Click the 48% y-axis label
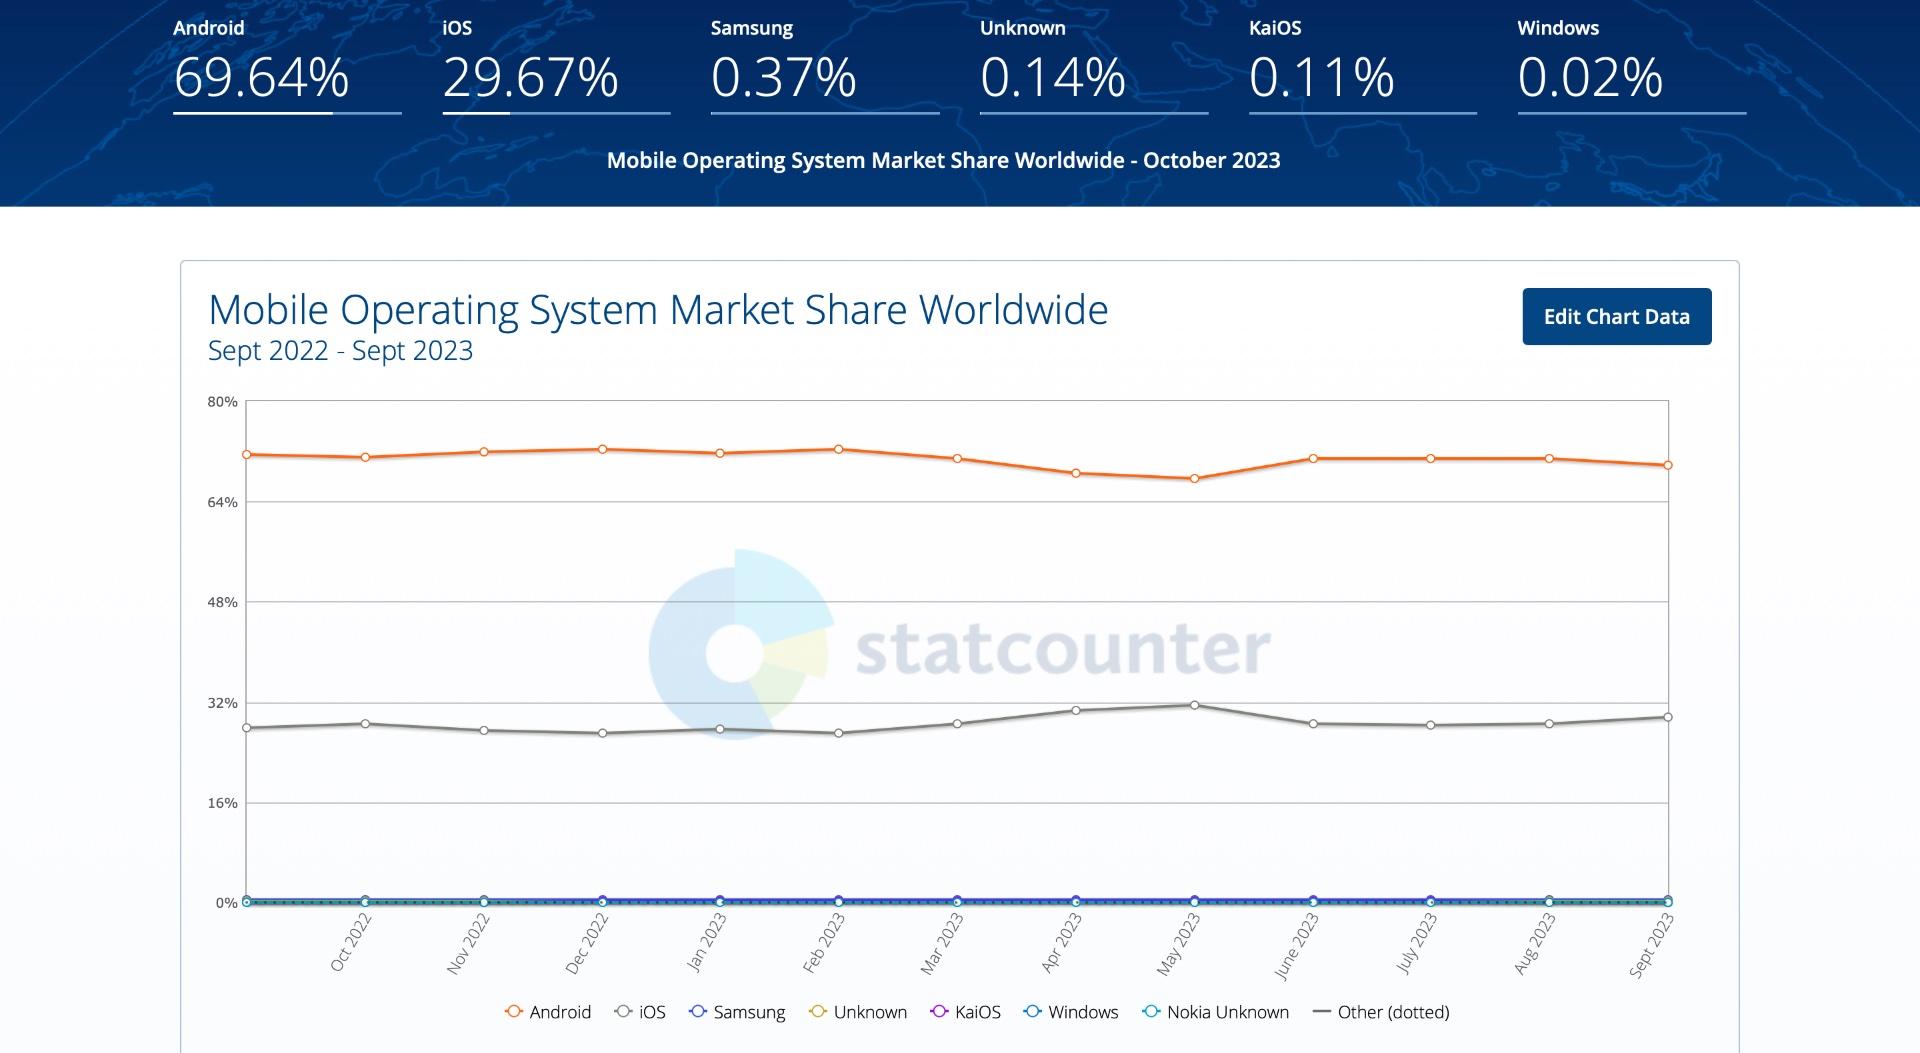Image resolution: width=1920 pixels, height=1053 pixels. (223, 602)
